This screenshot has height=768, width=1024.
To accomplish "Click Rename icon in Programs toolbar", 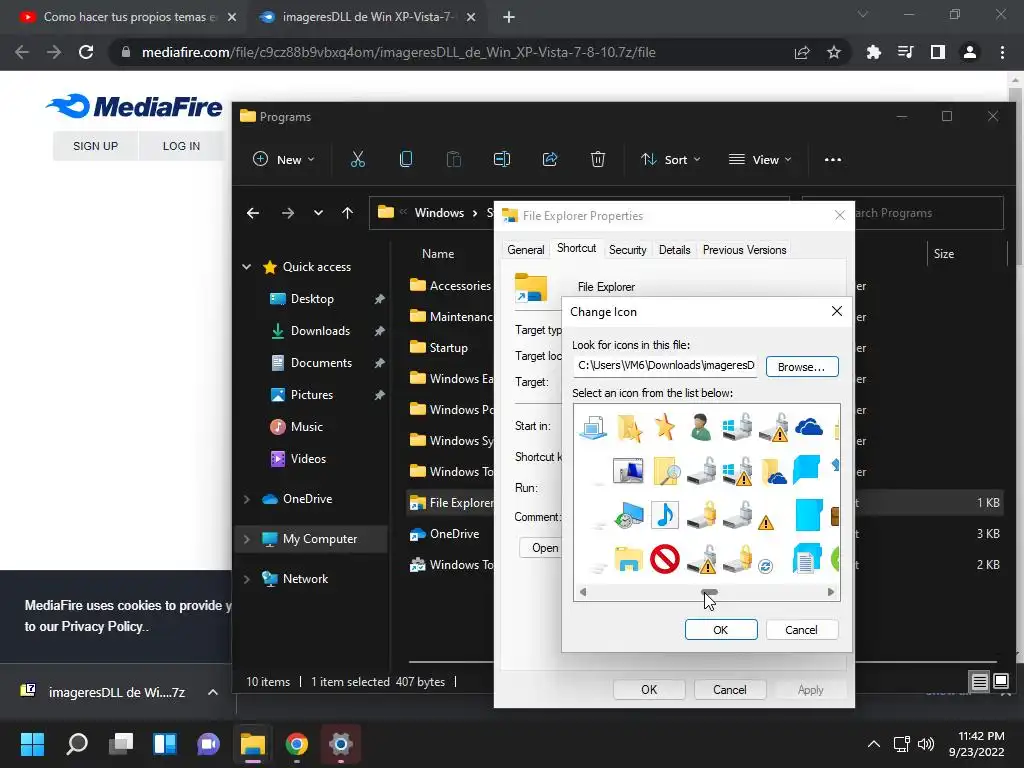I will (502, 159).
